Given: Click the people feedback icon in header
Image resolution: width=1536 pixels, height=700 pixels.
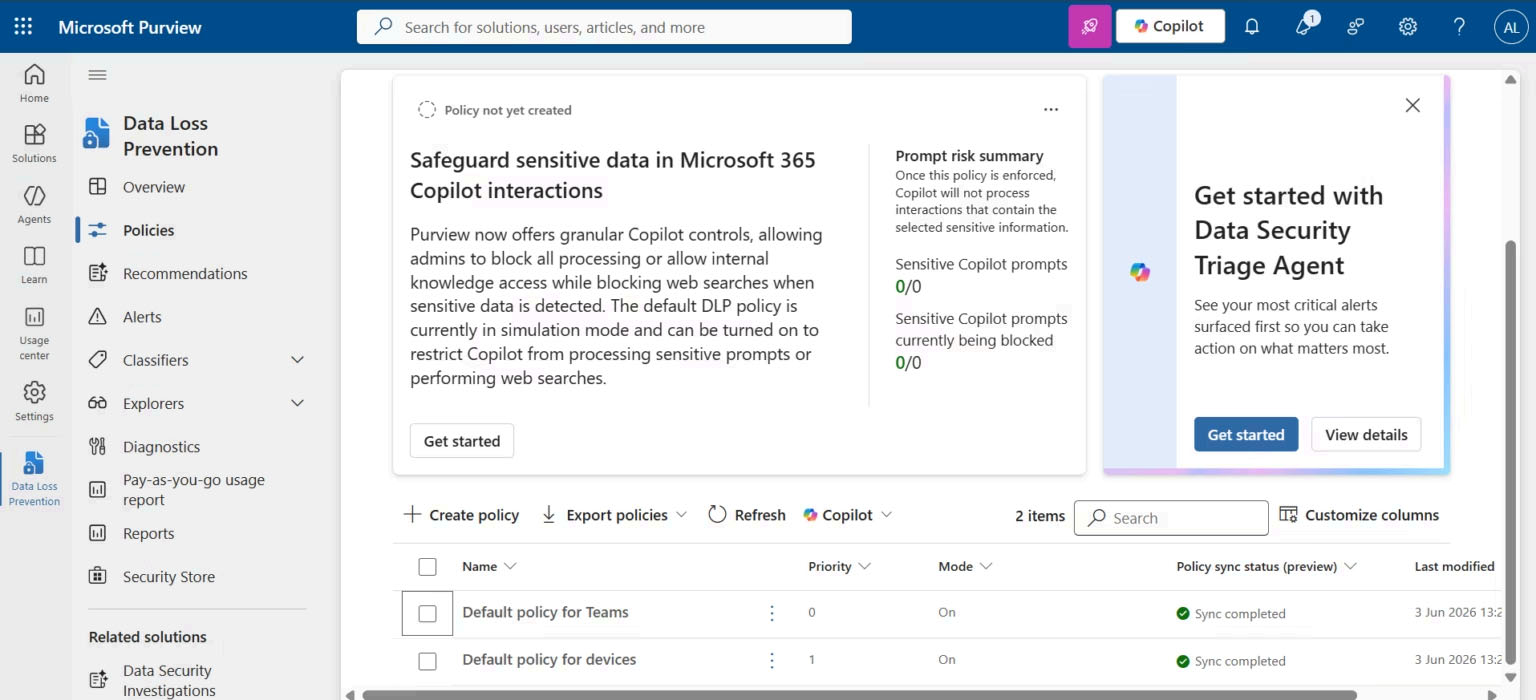Looking at the screenshot, I should coord(1356,27).
